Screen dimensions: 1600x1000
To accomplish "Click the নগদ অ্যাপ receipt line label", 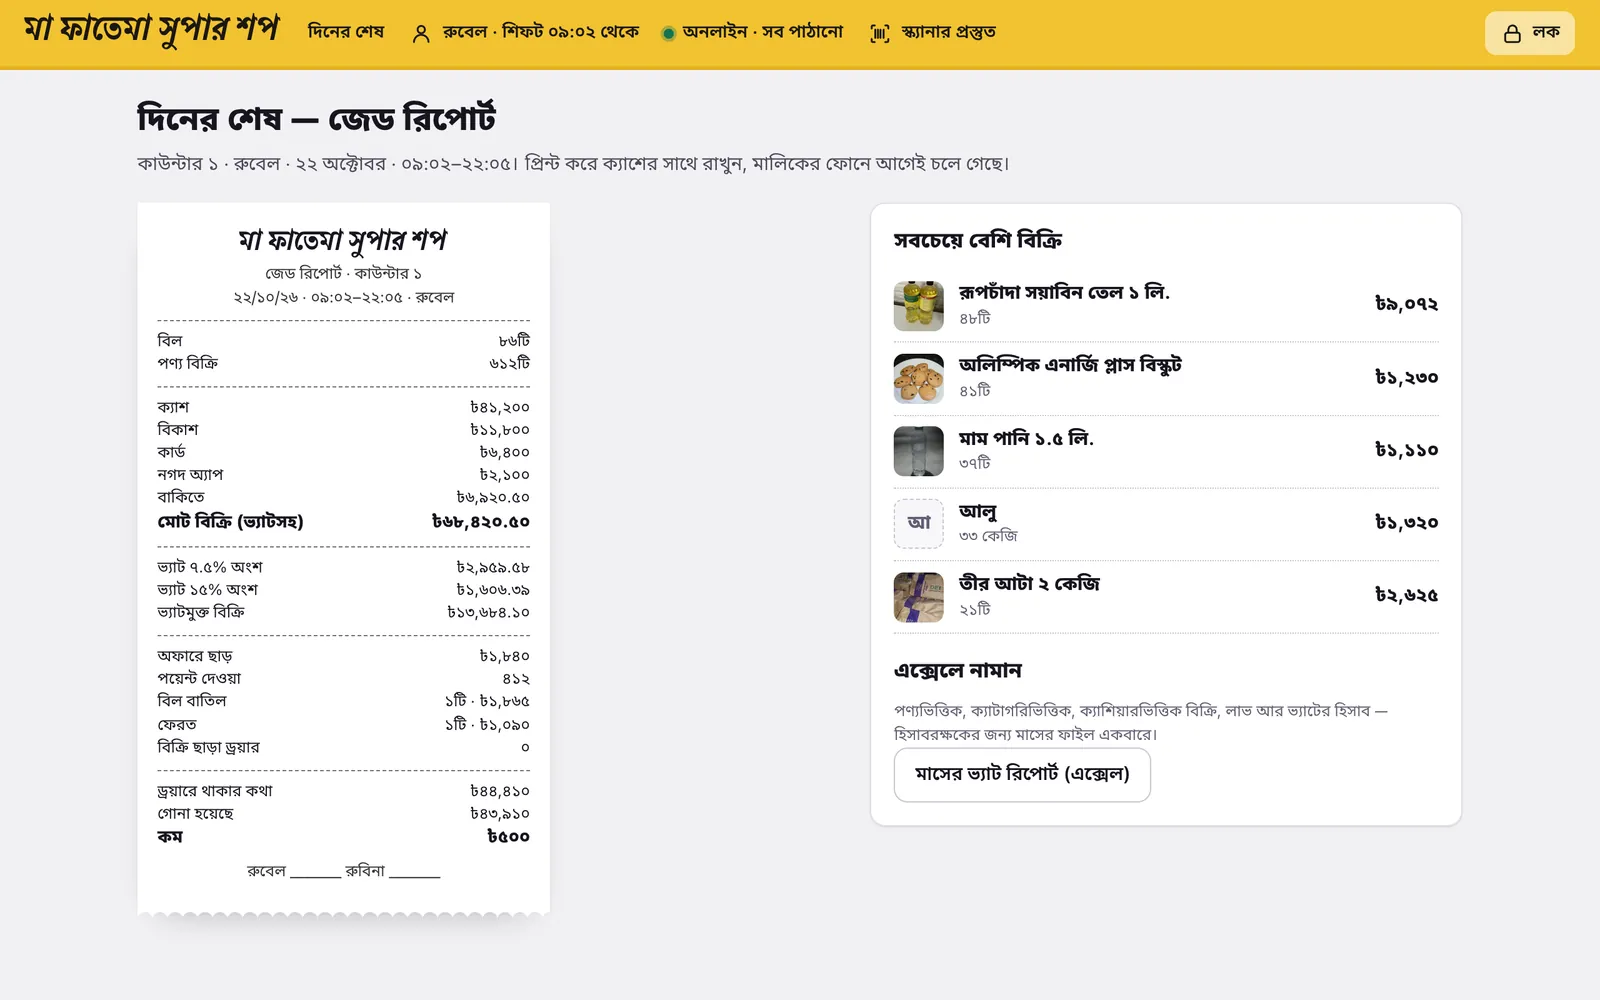I will coord(190,474).
